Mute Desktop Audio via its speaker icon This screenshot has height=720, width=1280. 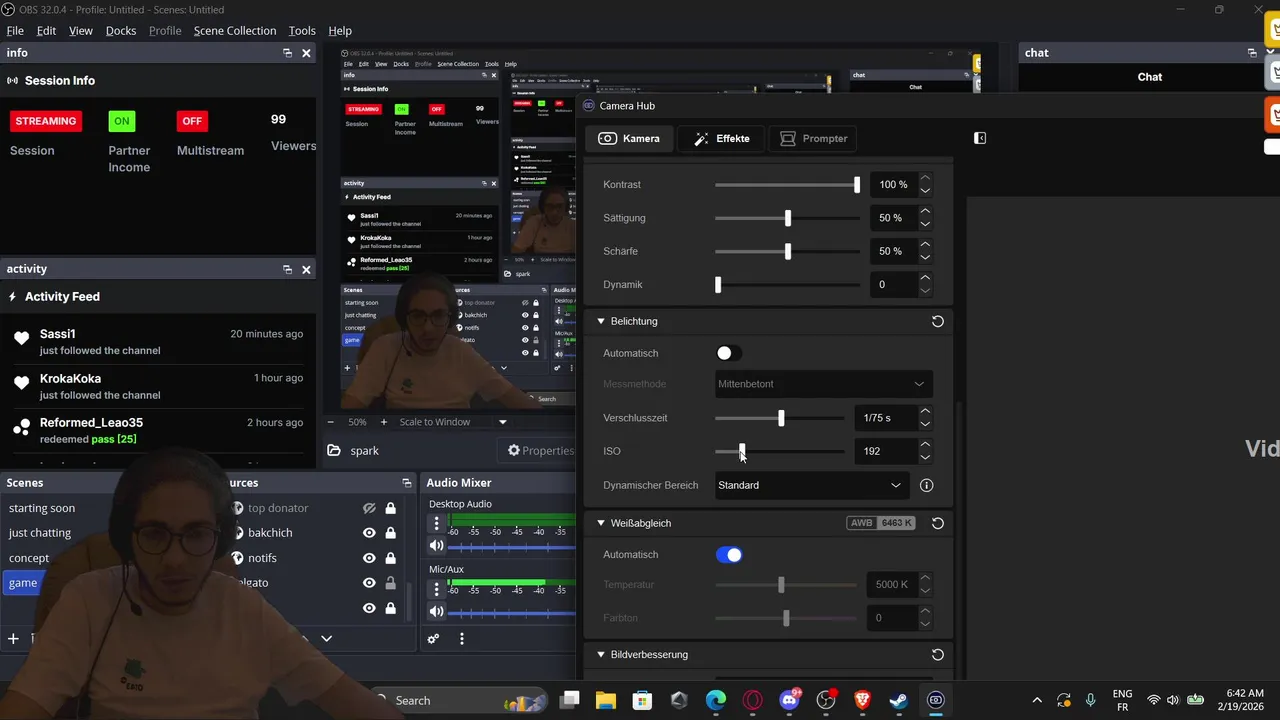(x=436, y=546)
